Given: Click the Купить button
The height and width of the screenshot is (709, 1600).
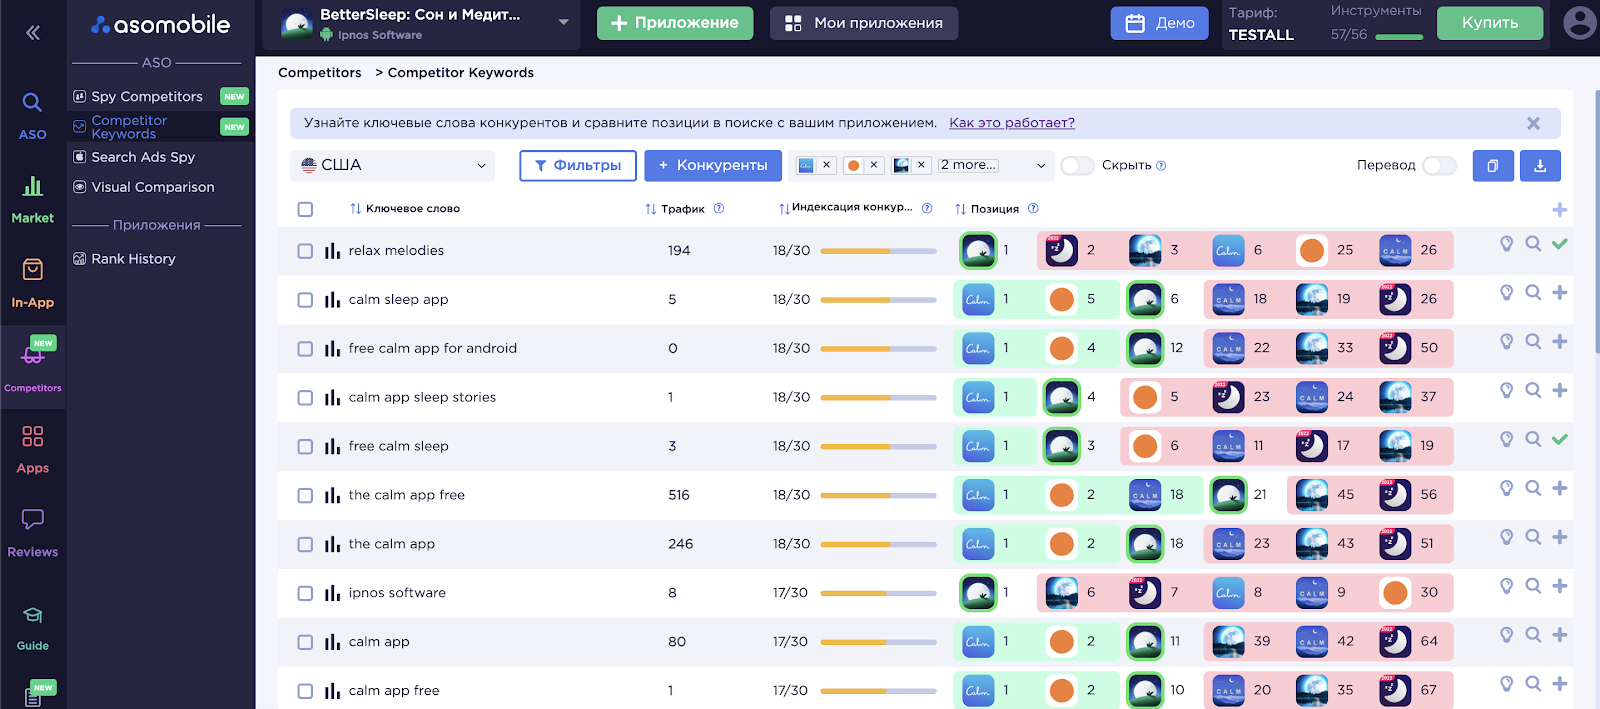Looking at the screenshot, I should point(1490,23).
